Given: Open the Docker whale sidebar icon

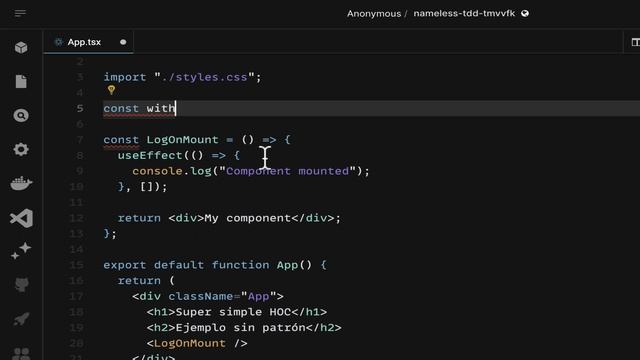Looking at the screenshot, I should tap(21, 183).
